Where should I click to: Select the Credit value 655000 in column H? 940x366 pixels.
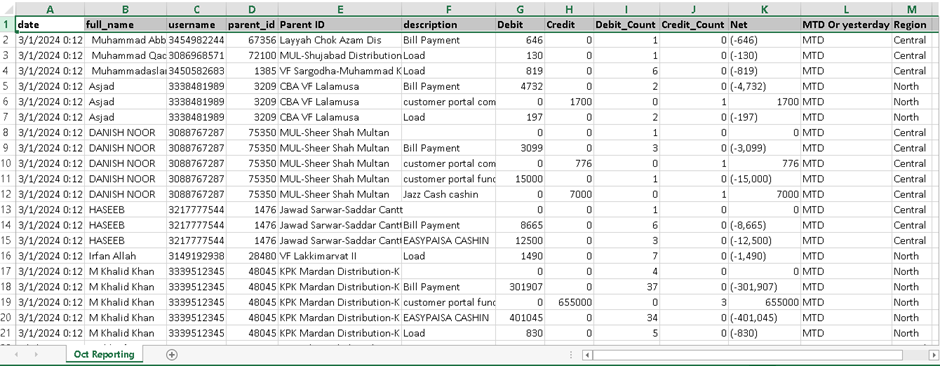pos(569,303)
